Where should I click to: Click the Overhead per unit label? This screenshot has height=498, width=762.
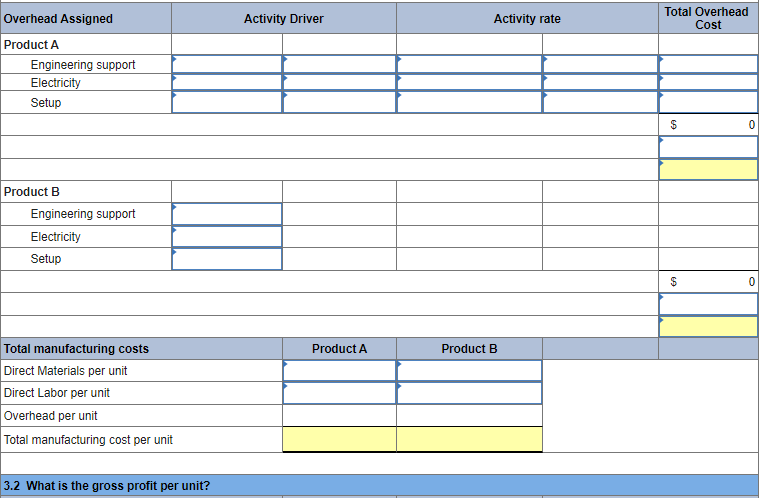(x=51, y=416)
